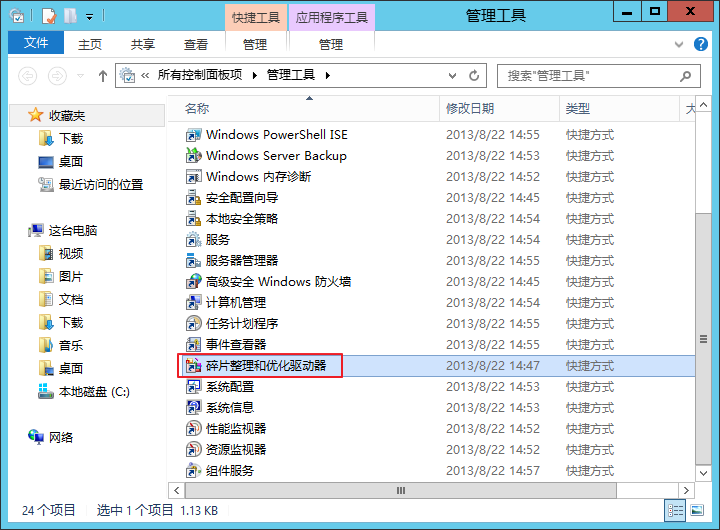Select the 任务计划程序 clock icon
The height and width of the screenshot is (530, 720).
(x=193, y=324)
